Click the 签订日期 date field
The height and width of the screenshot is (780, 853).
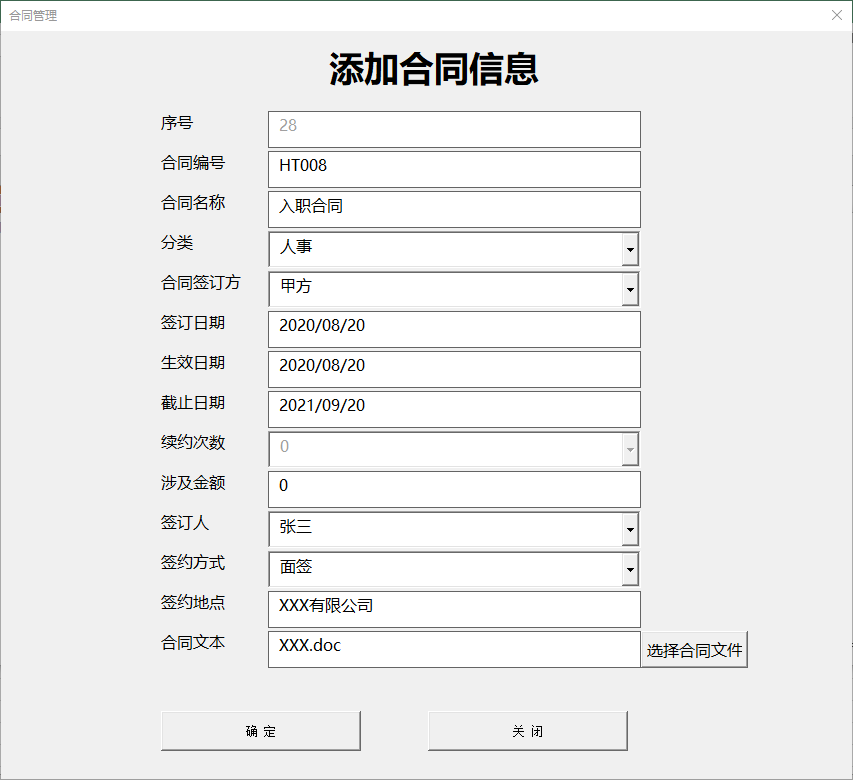pyautogui.click(x=454, y=330)
